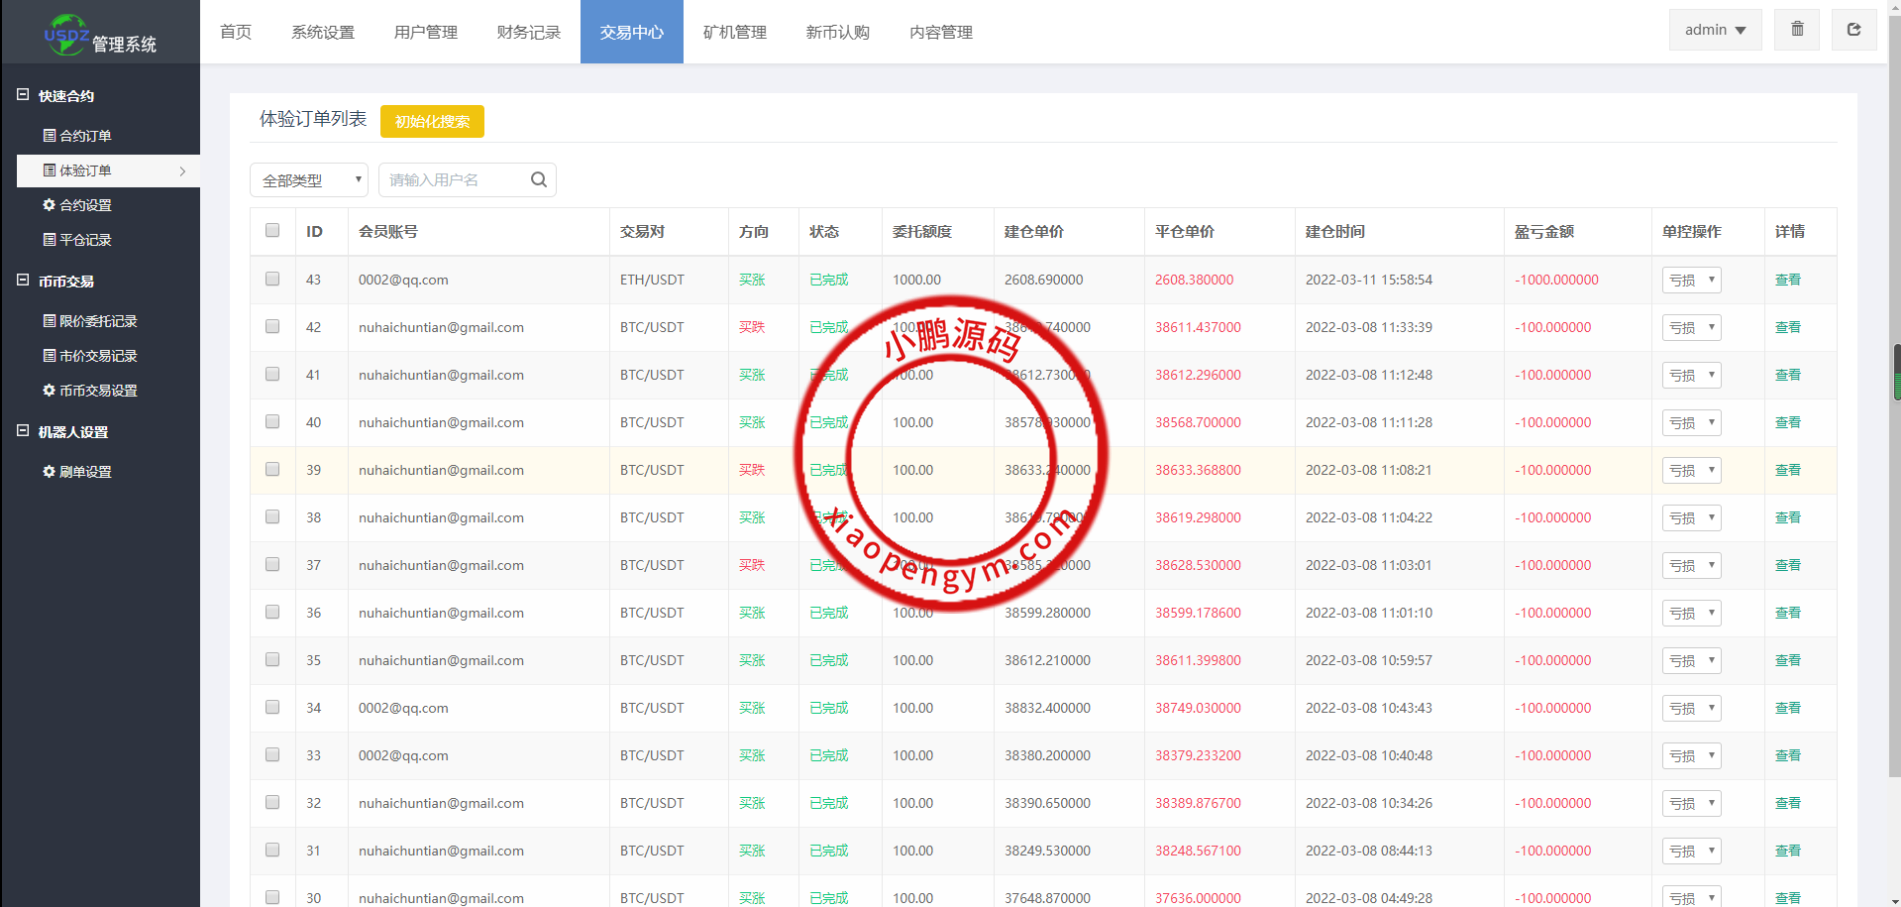This screenshot has width=1901, height=907.
Task: Open the admin user dropdown
Action: (x=1714, y=30)
